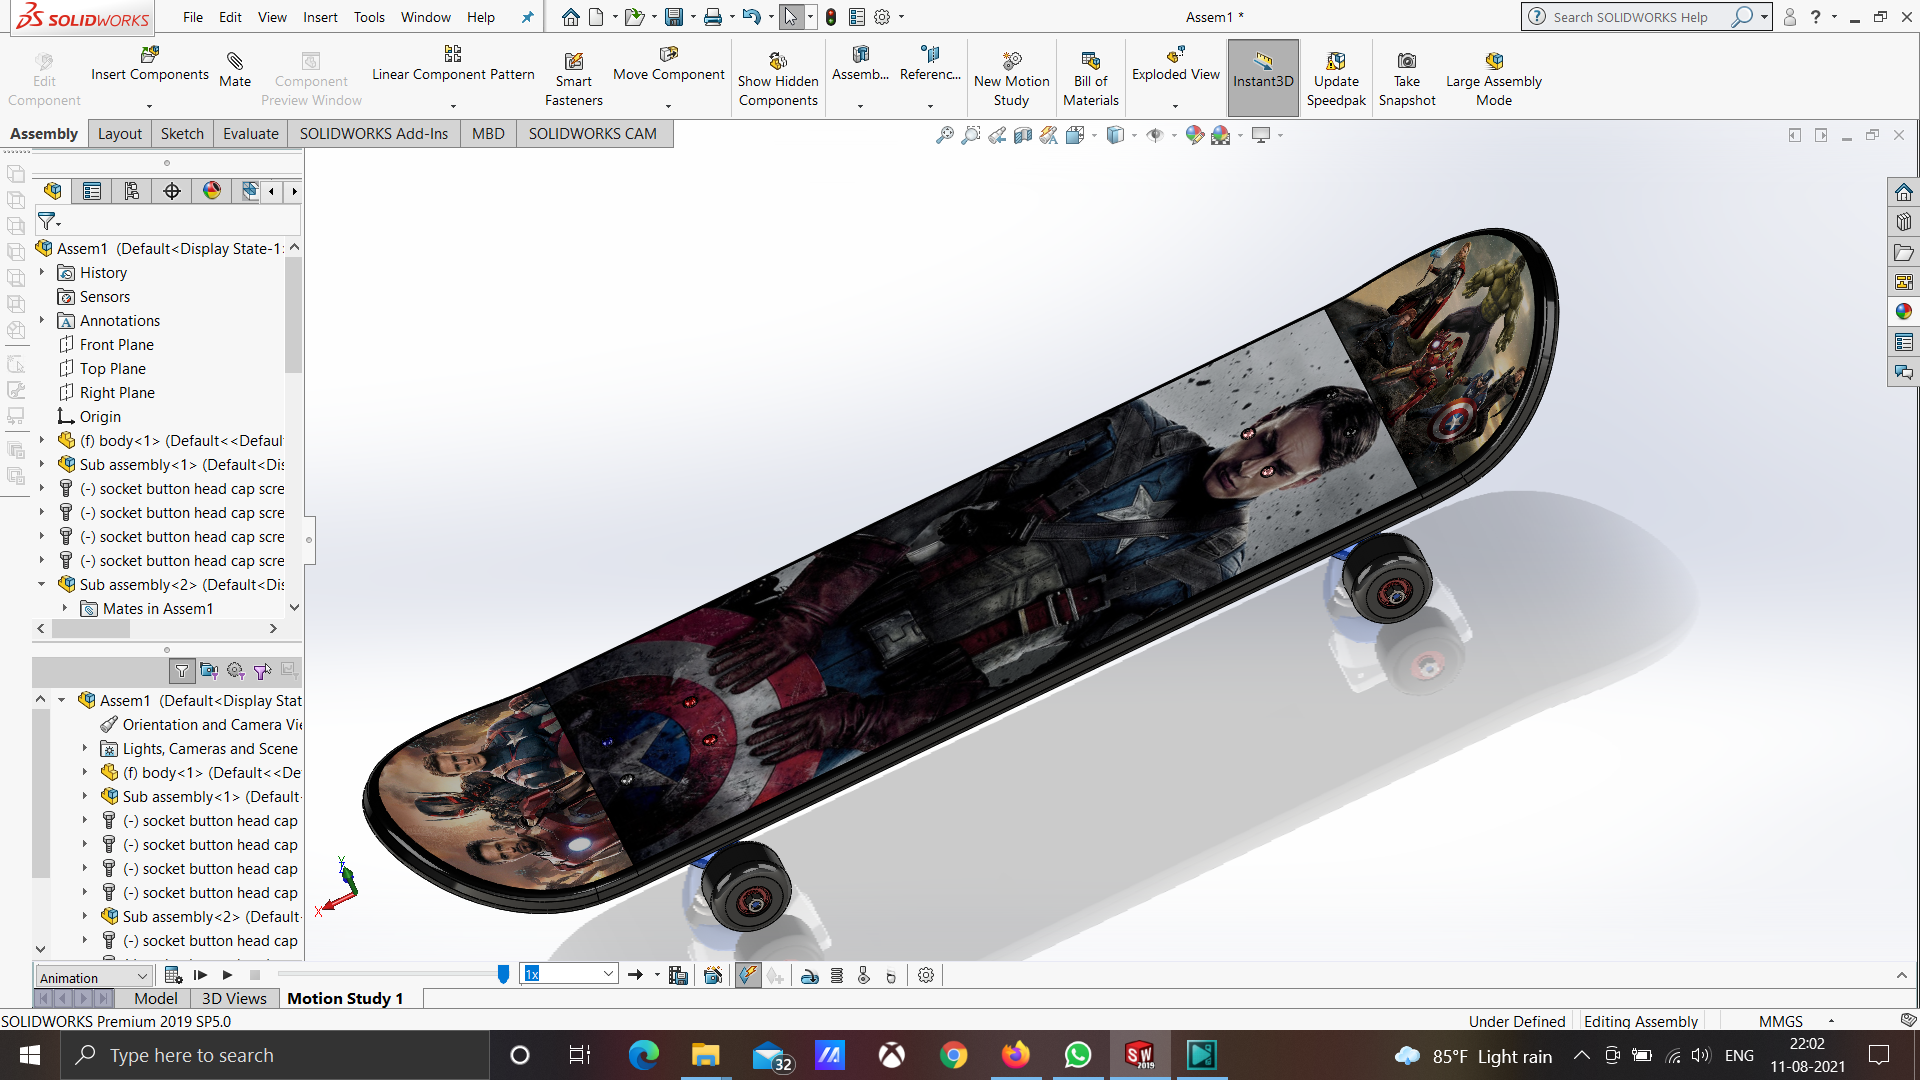Open the FeatureManager design tree tab

pyautogui.click(x=53, y=191)
